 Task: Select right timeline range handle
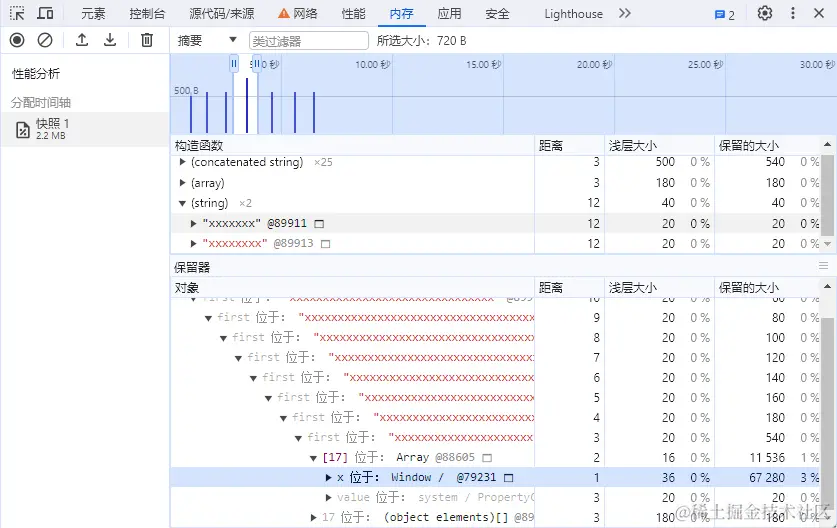[x=257, y=64]
